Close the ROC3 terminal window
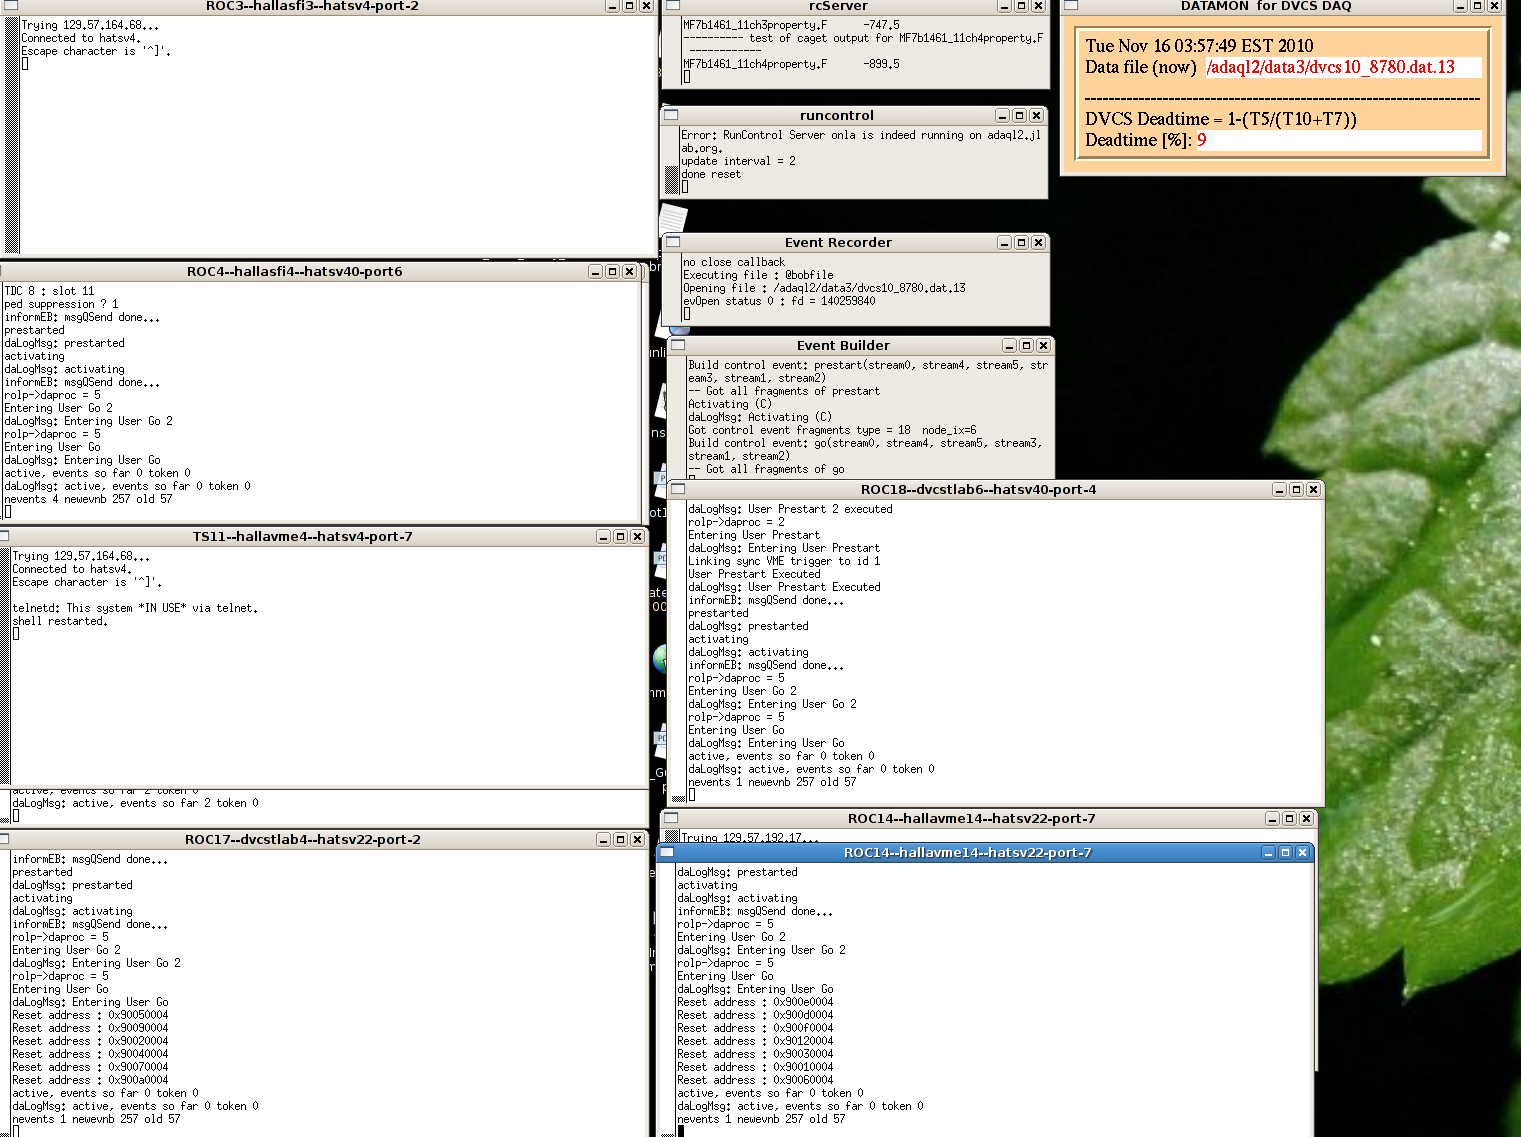1521x1137 pixels. [x=646, y=6]
